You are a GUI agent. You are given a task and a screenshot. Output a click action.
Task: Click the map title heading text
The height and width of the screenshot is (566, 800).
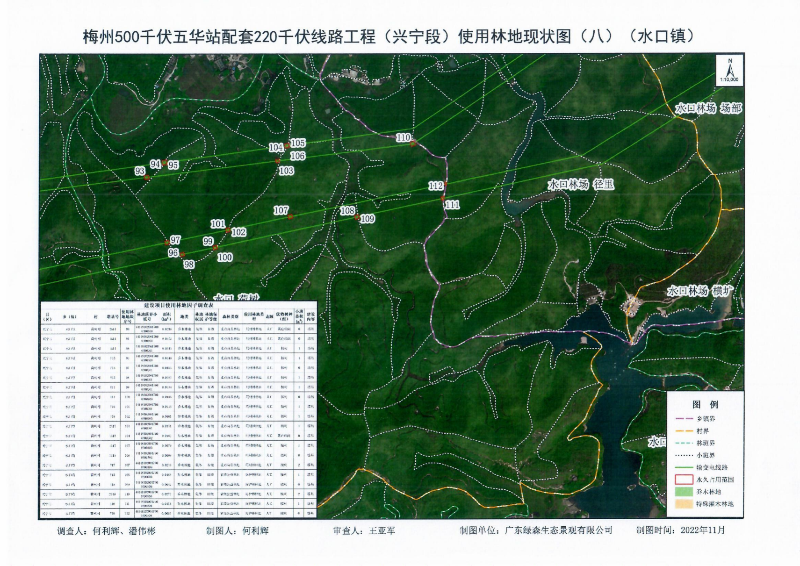click(389, 36)
